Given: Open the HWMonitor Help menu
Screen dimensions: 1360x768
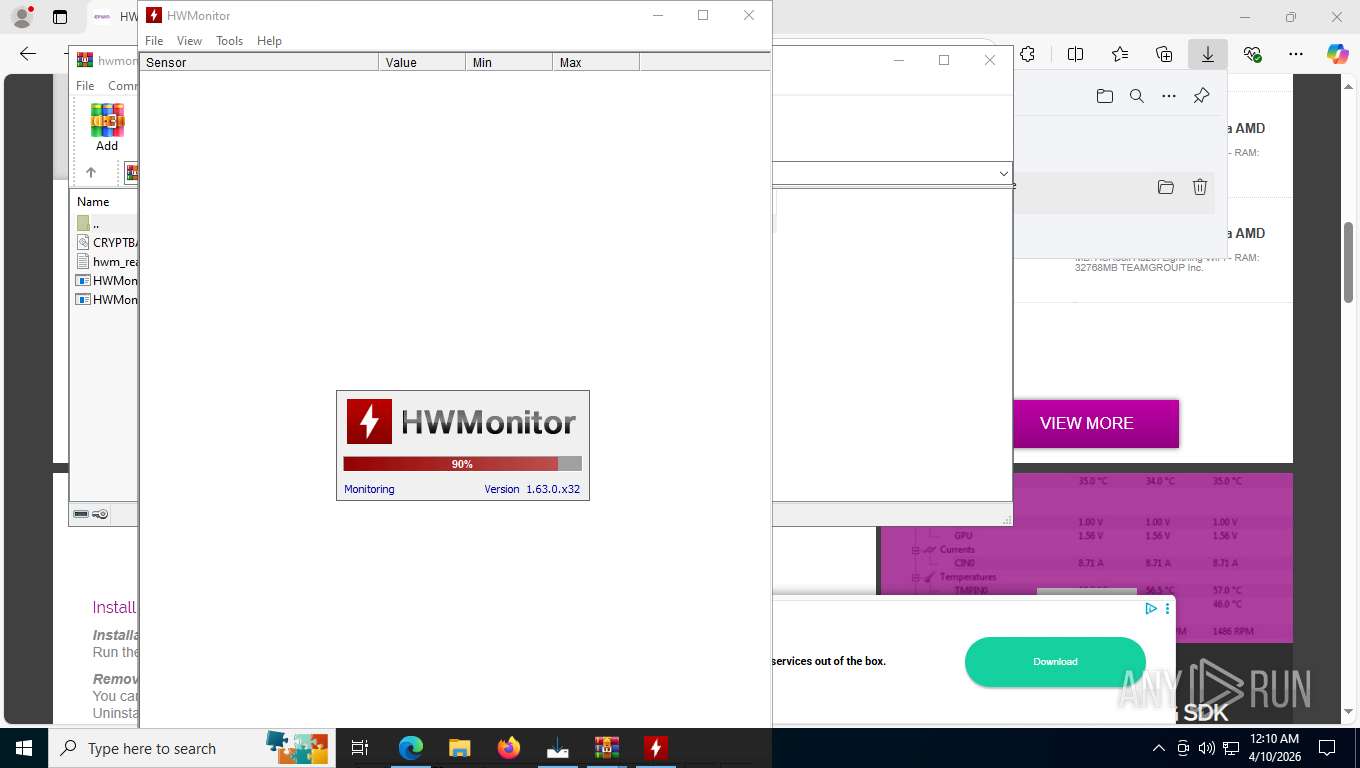Looking at the screenshot, I should tap(269, 41).
